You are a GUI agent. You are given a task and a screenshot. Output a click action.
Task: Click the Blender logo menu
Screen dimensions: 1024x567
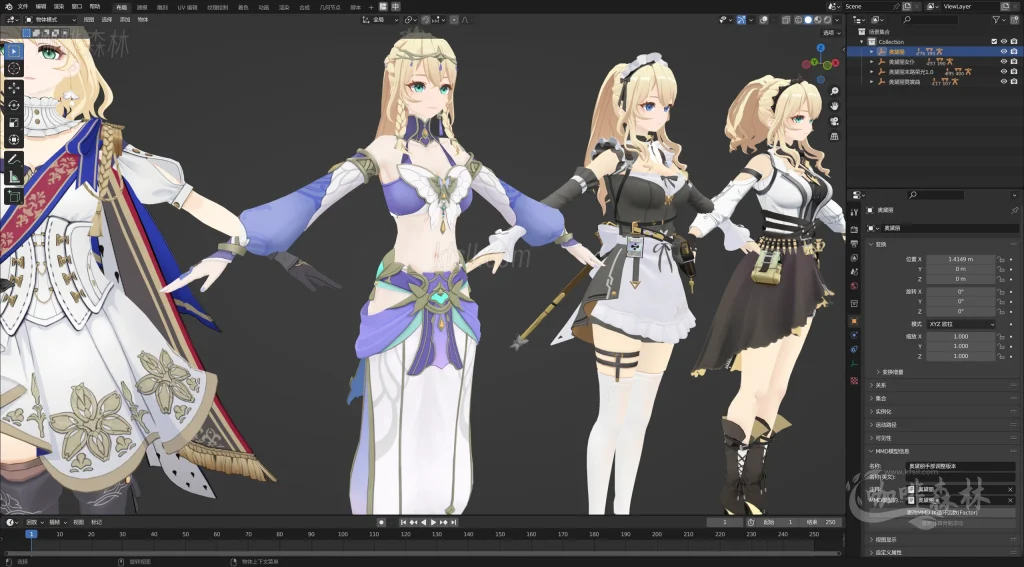pyautogui.click(x=8, y=7)
